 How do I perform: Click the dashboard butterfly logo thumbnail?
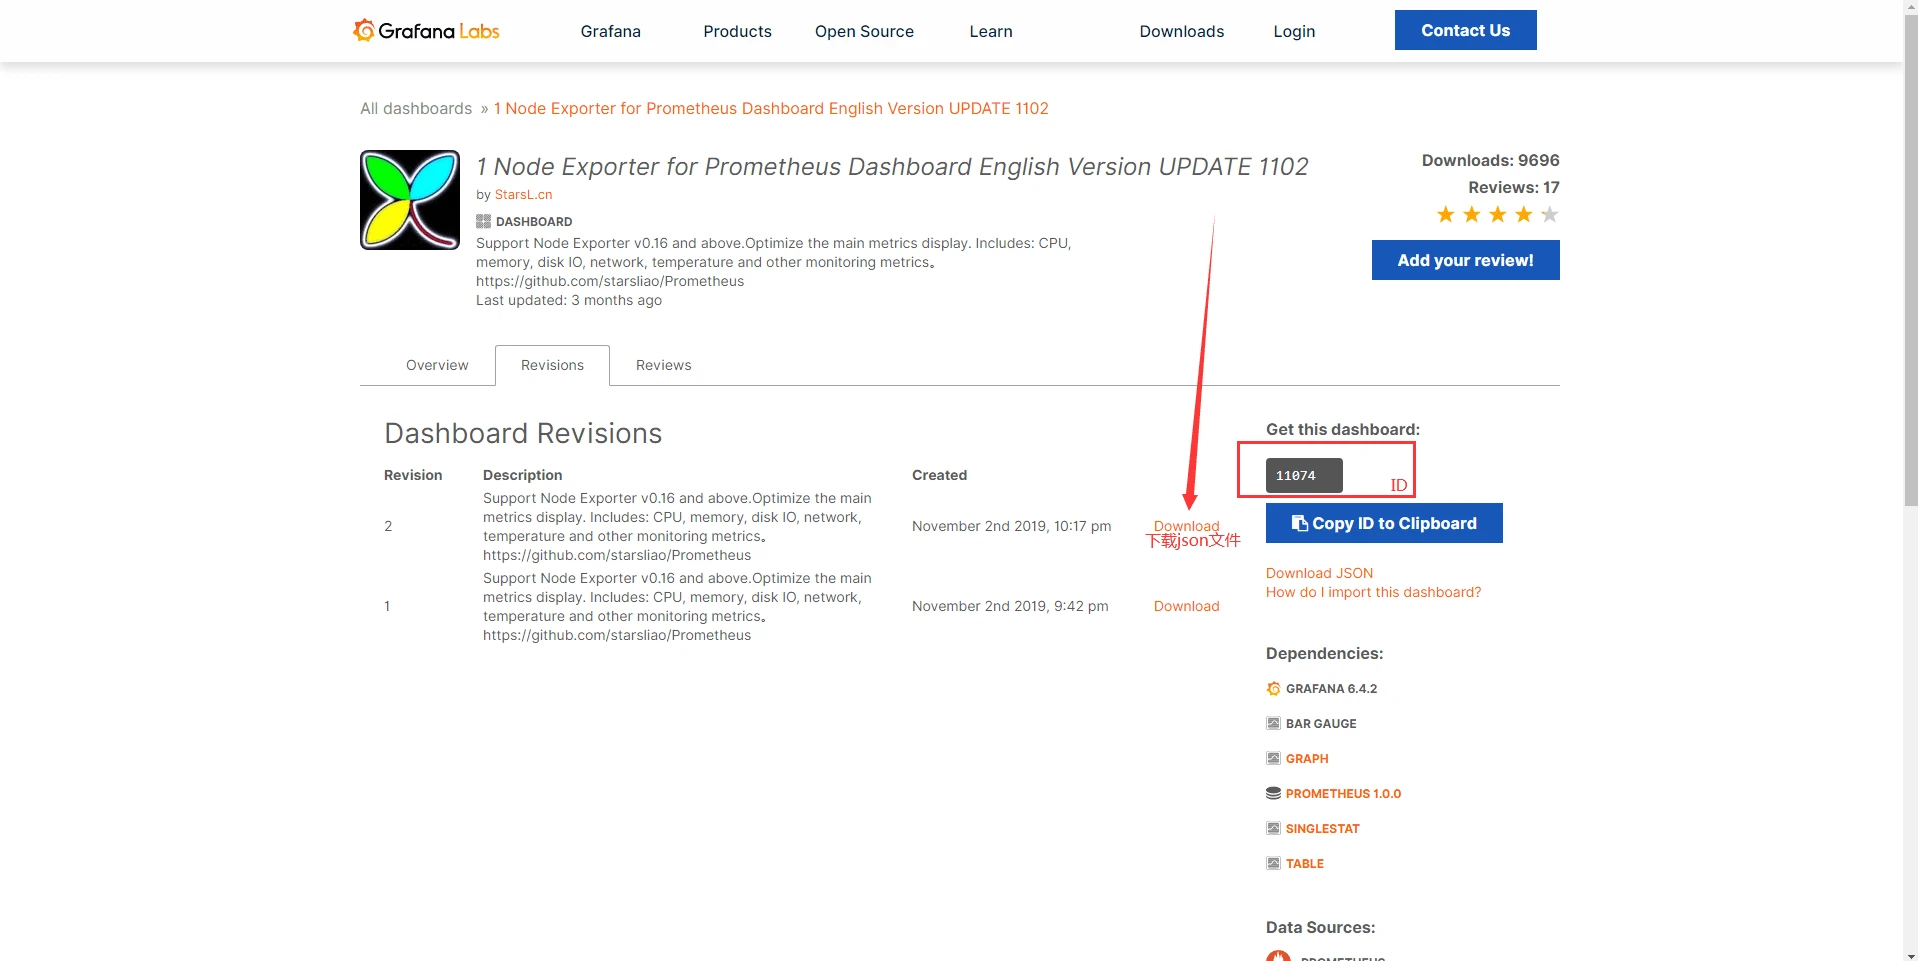[410, 200]
